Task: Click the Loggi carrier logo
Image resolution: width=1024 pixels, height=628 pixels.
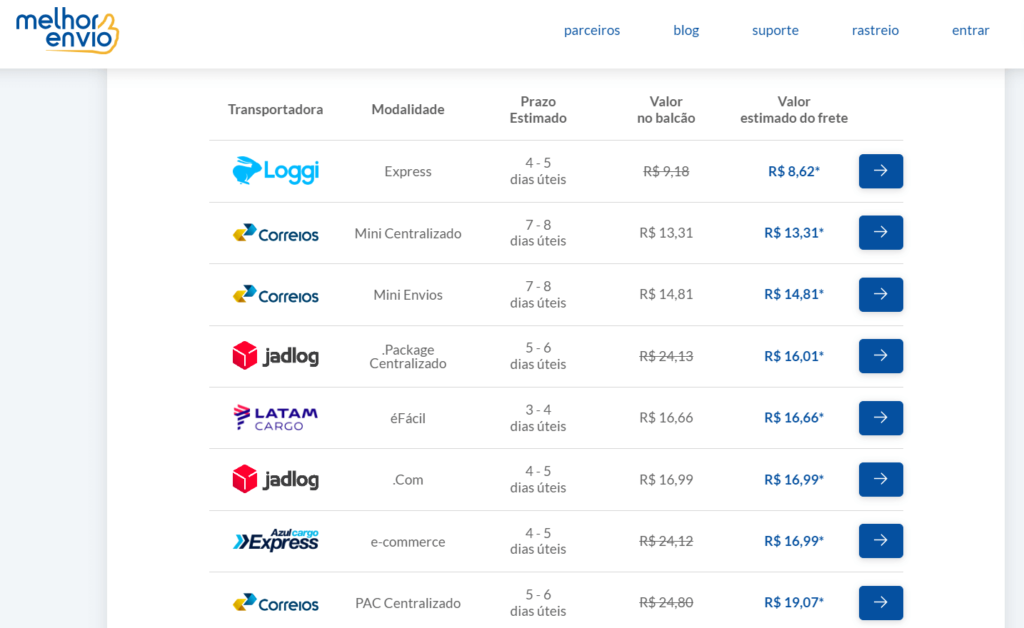Action: pos(275,171)
